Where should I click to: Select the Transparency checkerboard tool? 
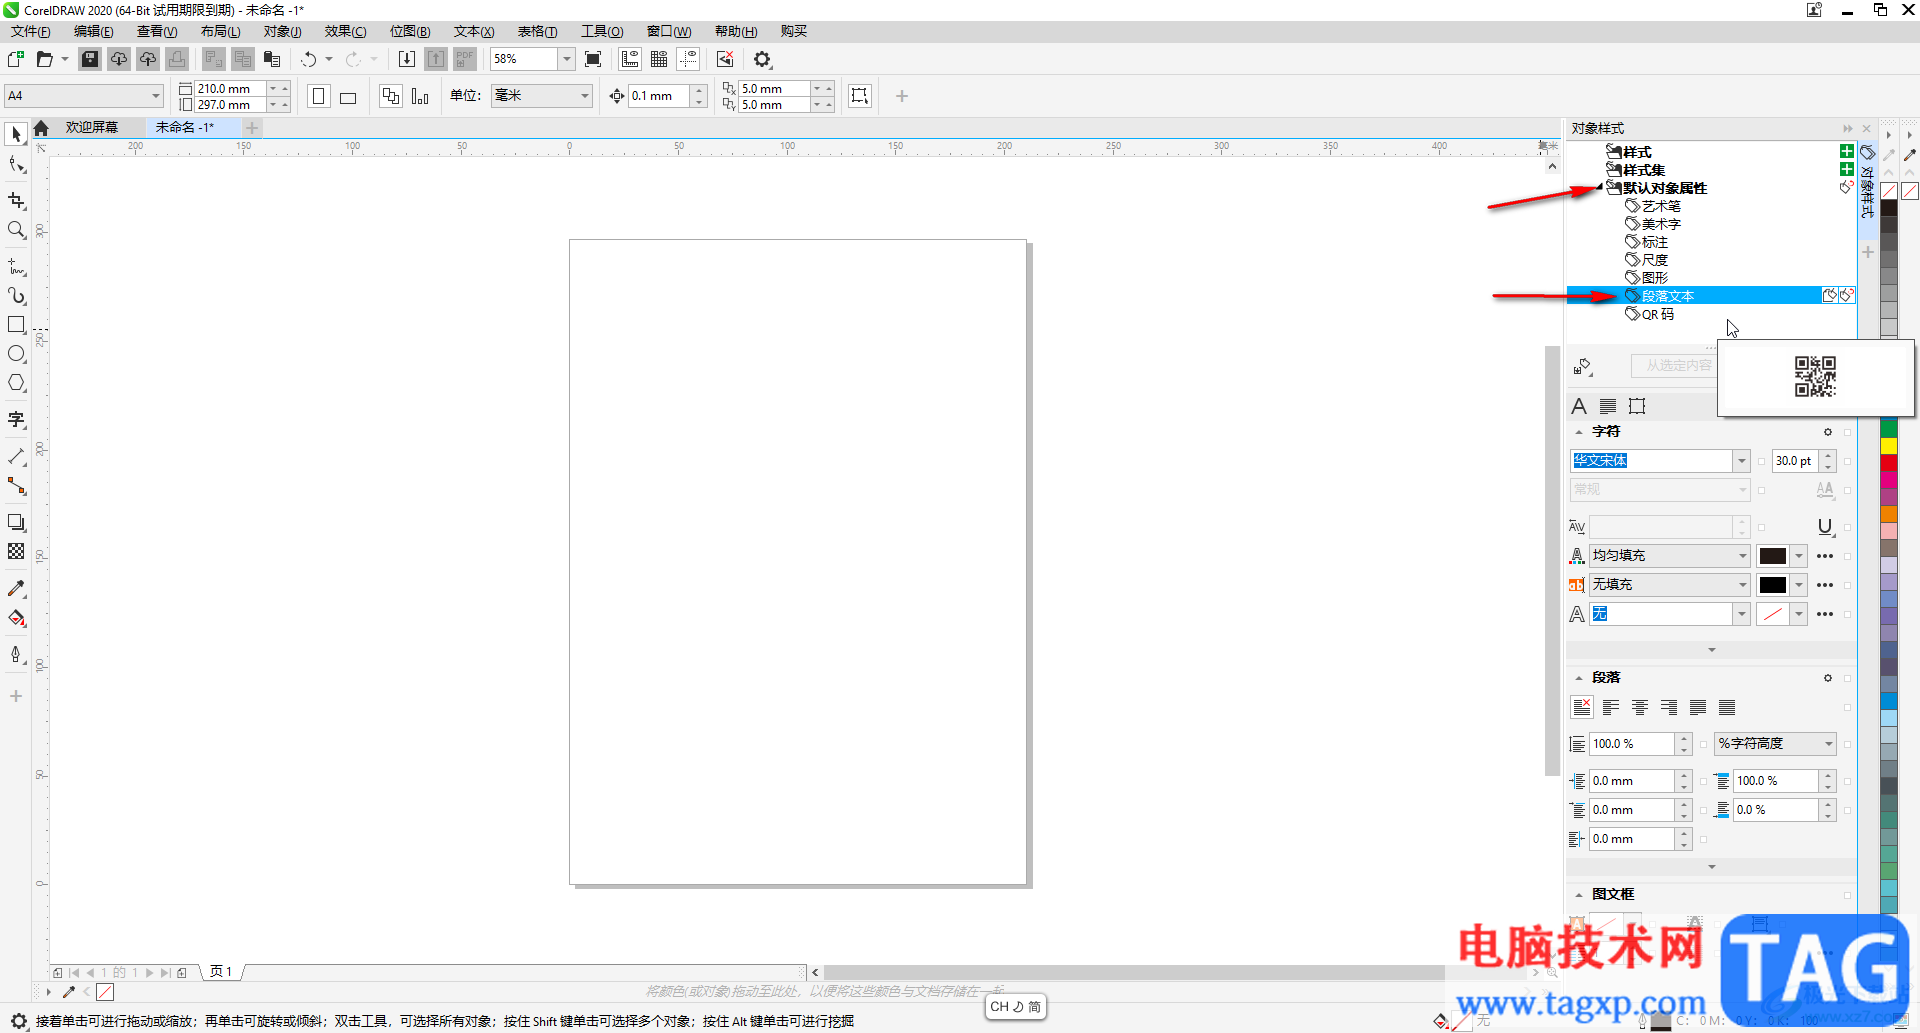16,552
